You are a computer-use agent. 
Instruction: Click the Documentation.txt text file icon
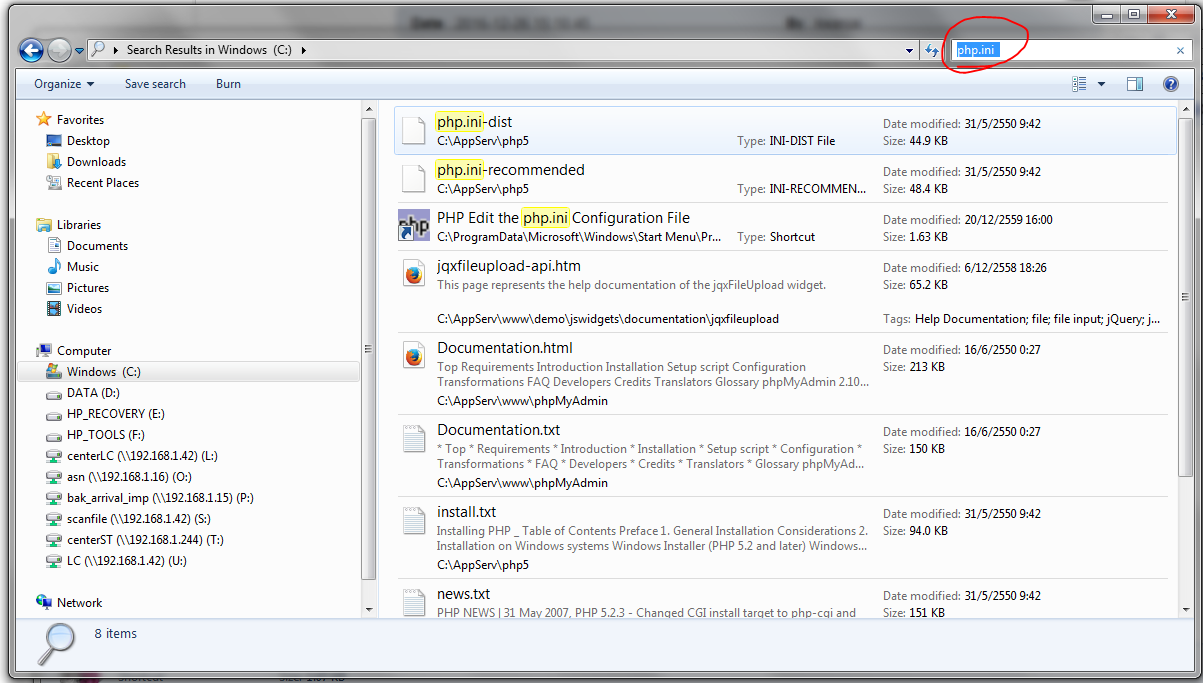414,439
